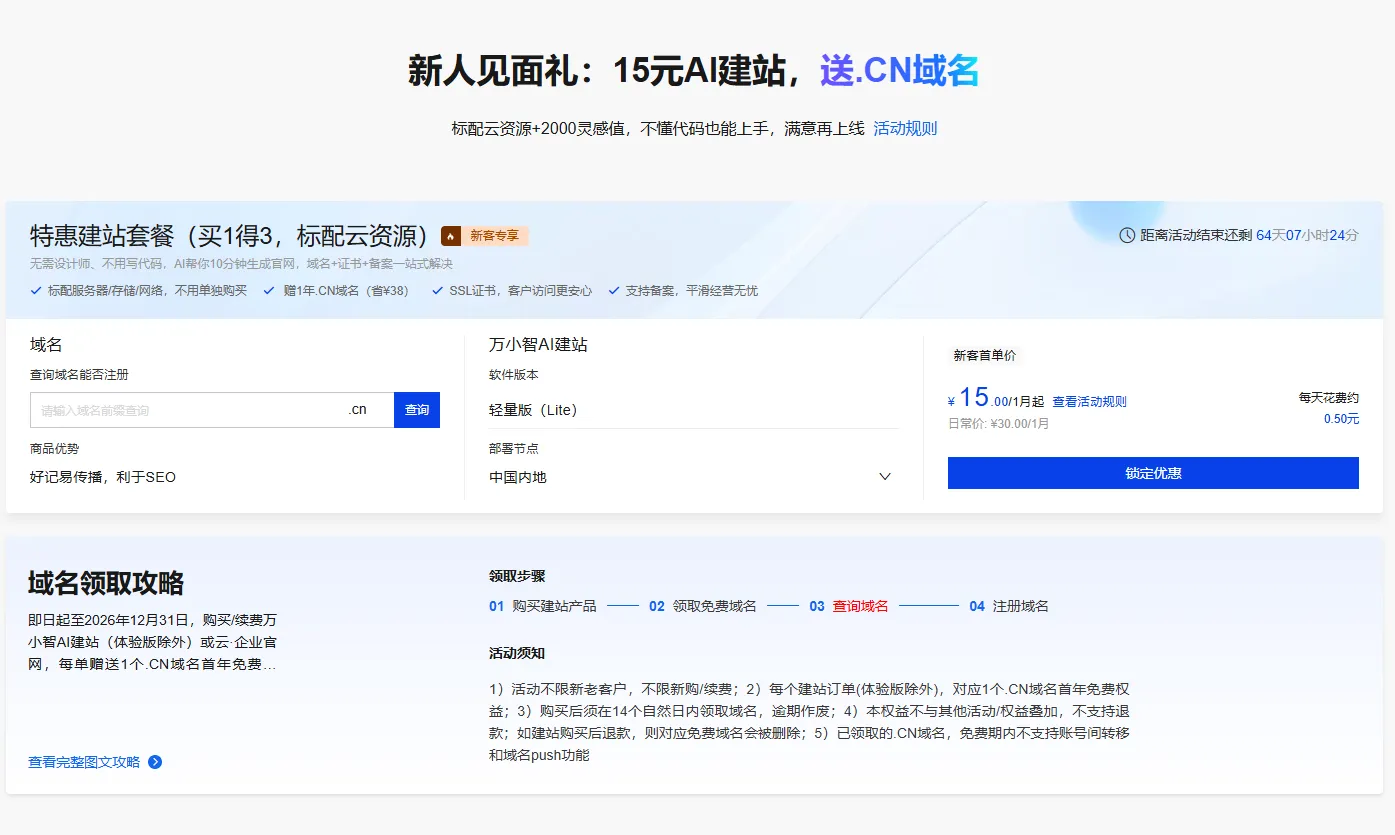Image resolution: width=1395 pixels, height=835 pixels.
Task: Click the 活动须知 heading
Action: pyautogui.click(x=517, y=653)
